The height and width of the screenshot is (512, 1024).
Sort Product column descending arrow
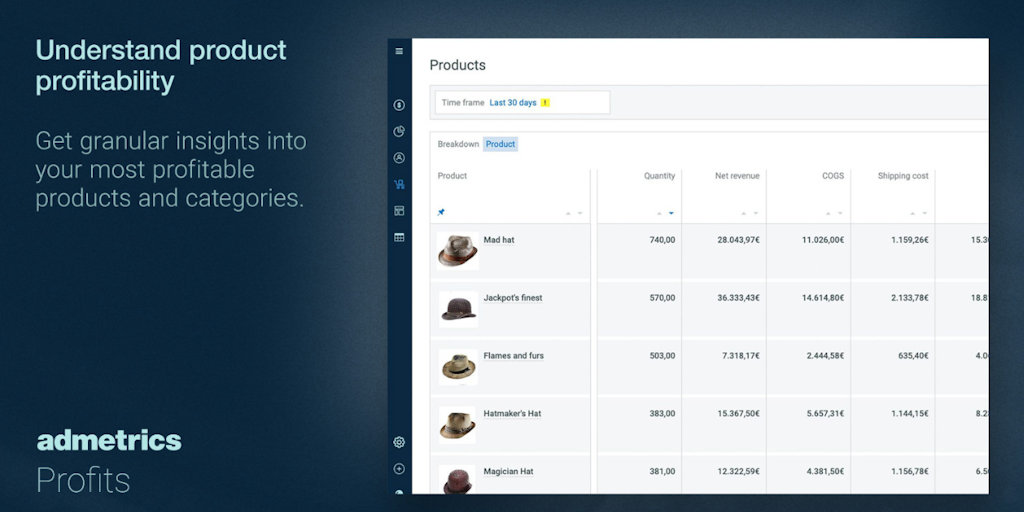pyautogui.click(x=579, y=214)
